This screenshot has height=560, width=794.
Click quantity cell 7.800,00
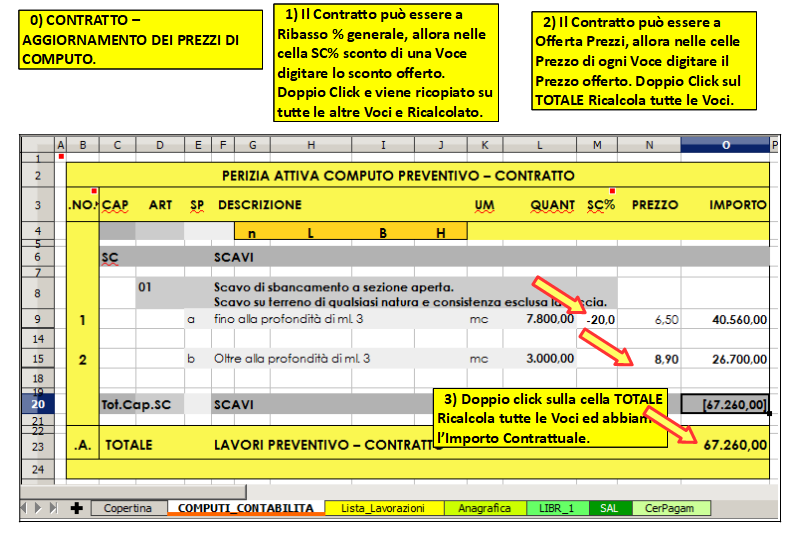[540, 319]
